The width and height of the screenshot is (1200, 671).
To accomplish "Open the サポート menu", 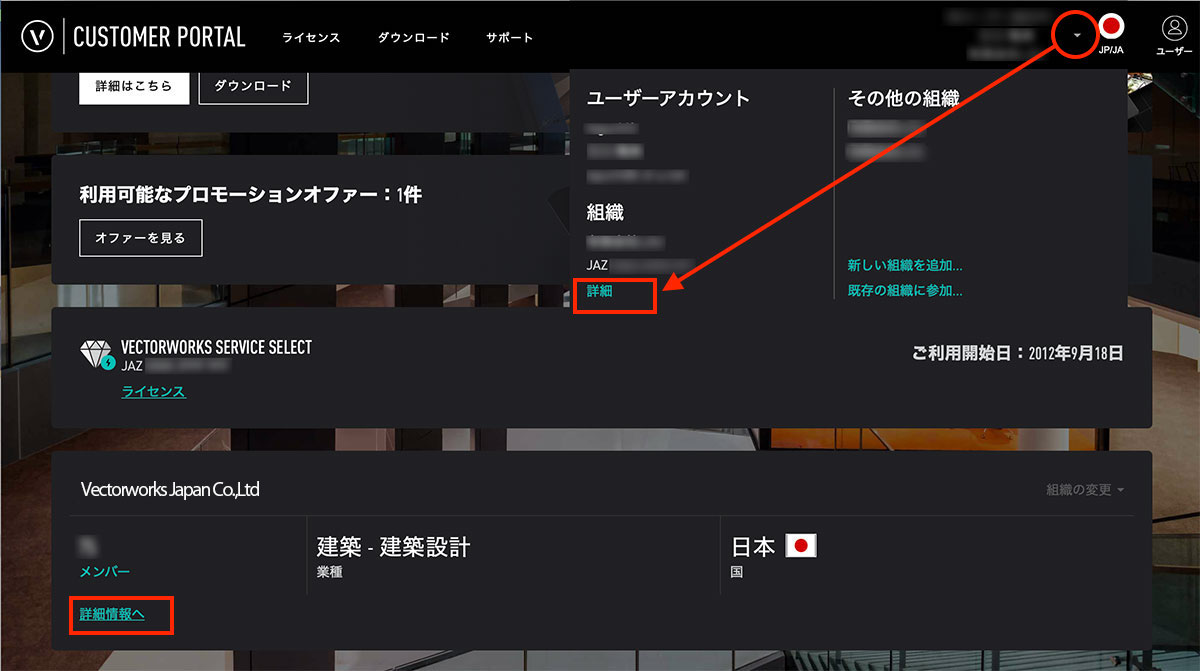I will (510, 38).
